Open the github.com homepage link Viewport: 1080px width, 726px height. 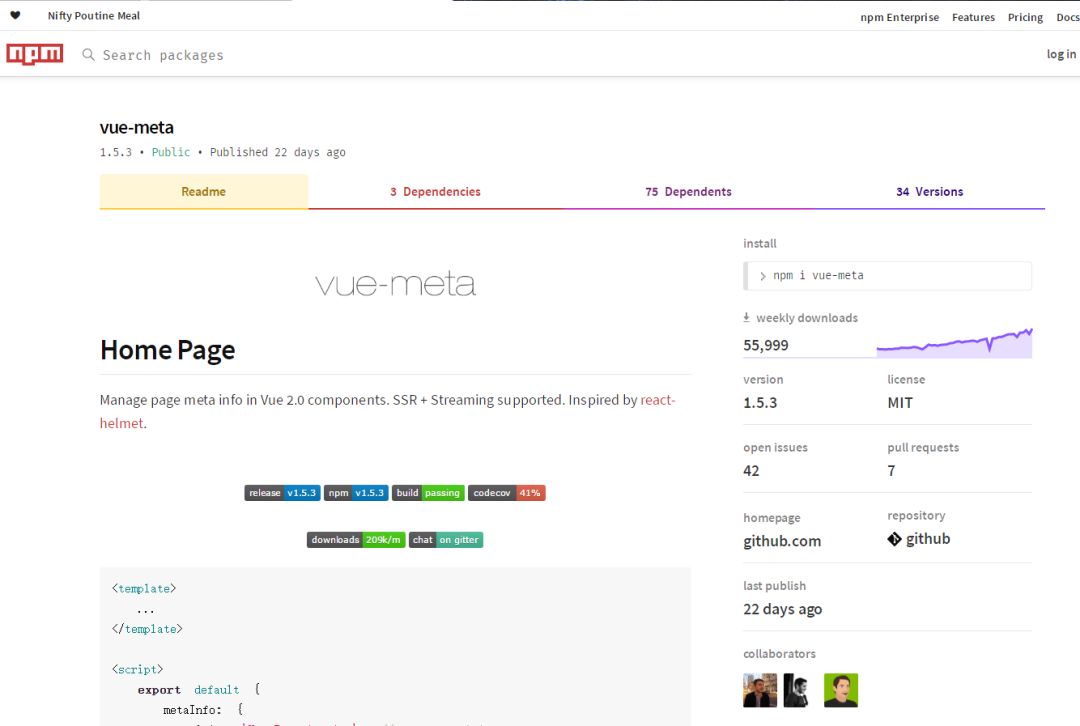coord(782,541)
